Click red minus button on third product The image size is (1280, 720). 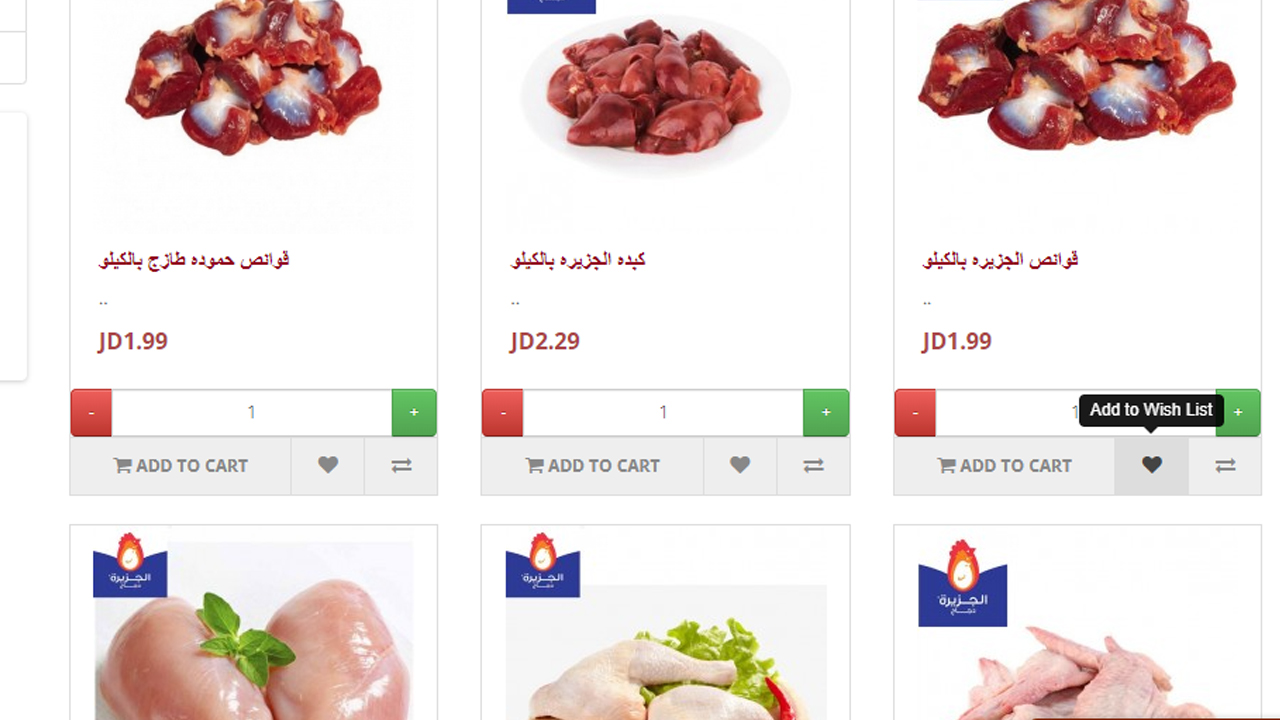click(x=915, y=412)
